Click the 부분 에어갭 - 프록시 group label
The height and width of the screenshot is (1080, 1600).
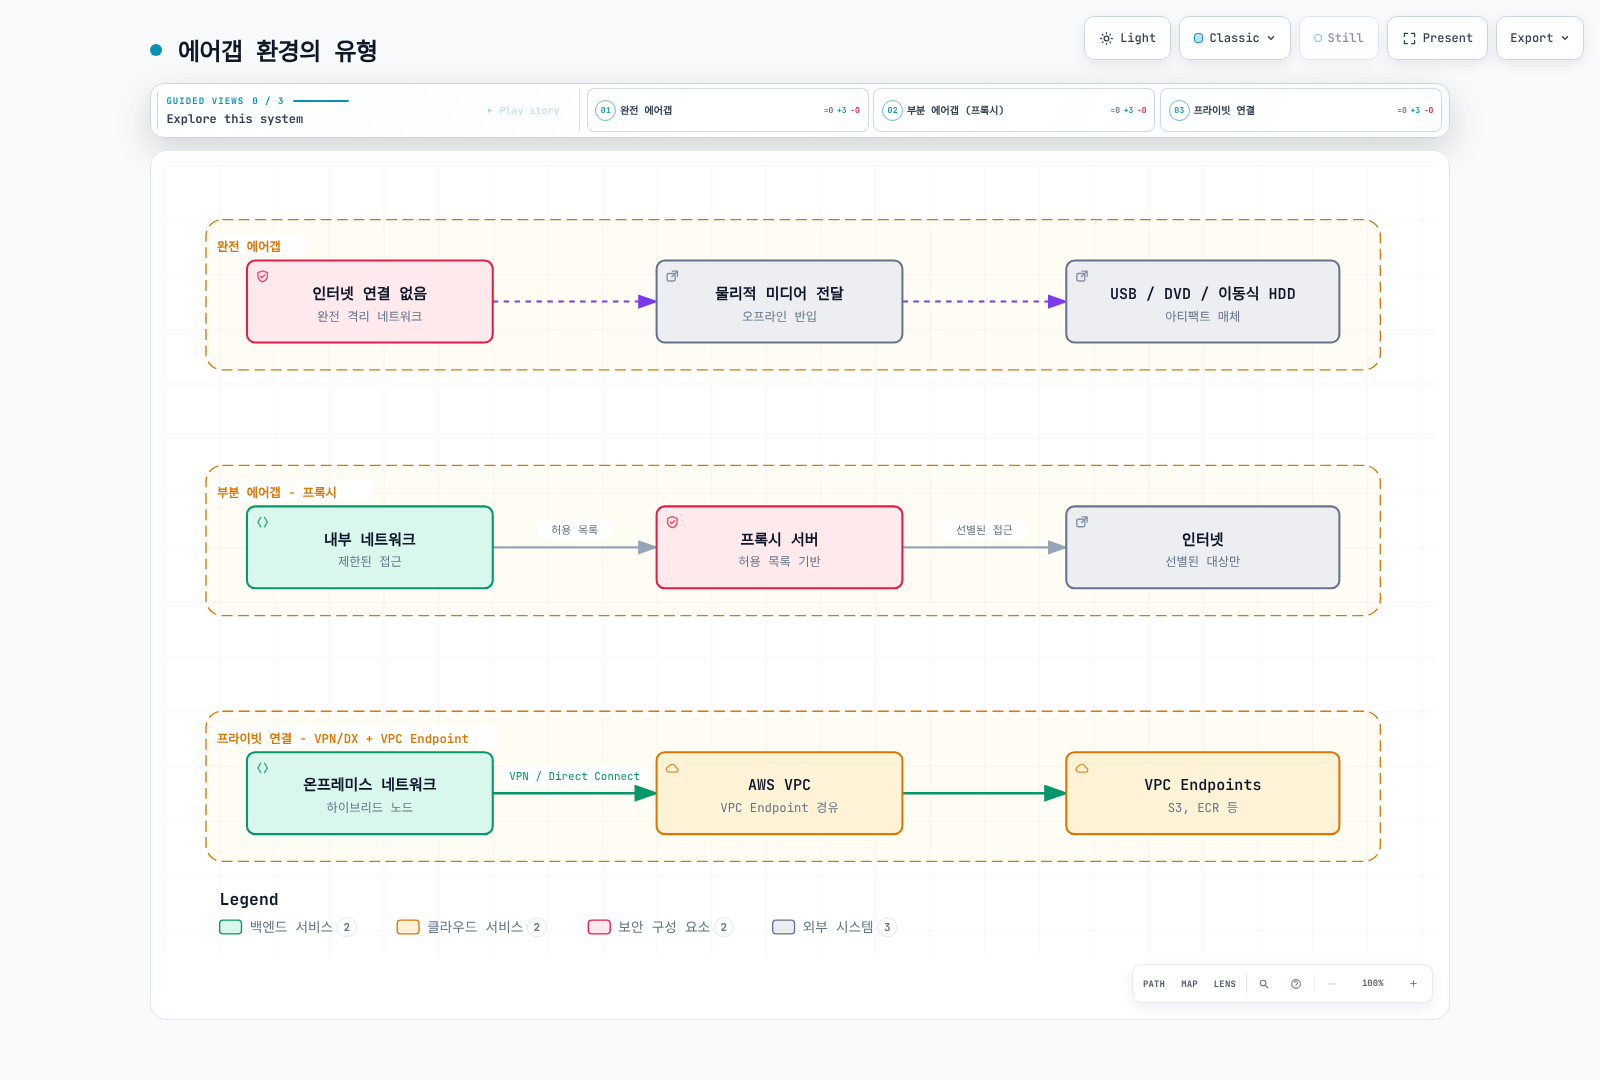click(x=277, y=492)
